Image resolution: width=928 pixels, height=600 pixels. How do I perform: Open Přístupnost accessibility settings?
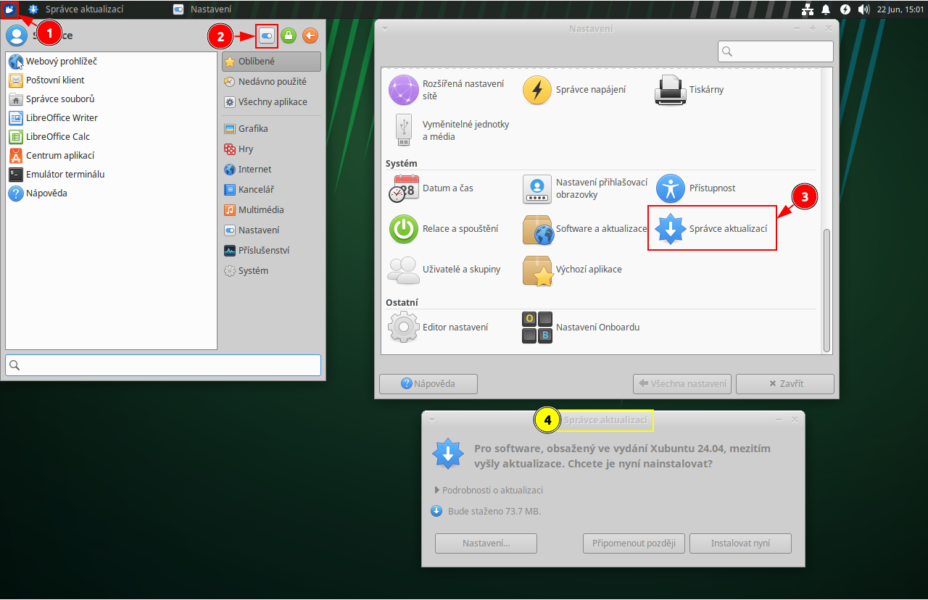(x=695, y=188)
